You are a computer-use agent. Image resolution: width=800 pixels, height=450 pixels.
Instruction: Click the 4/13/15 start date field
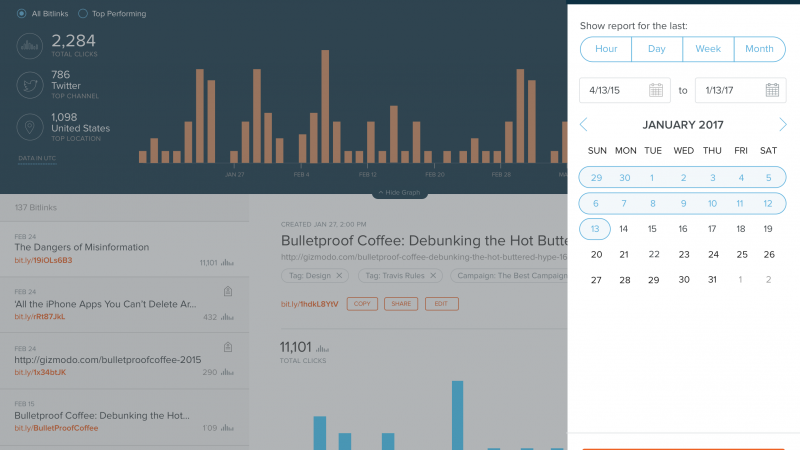(x=625, y=90)
